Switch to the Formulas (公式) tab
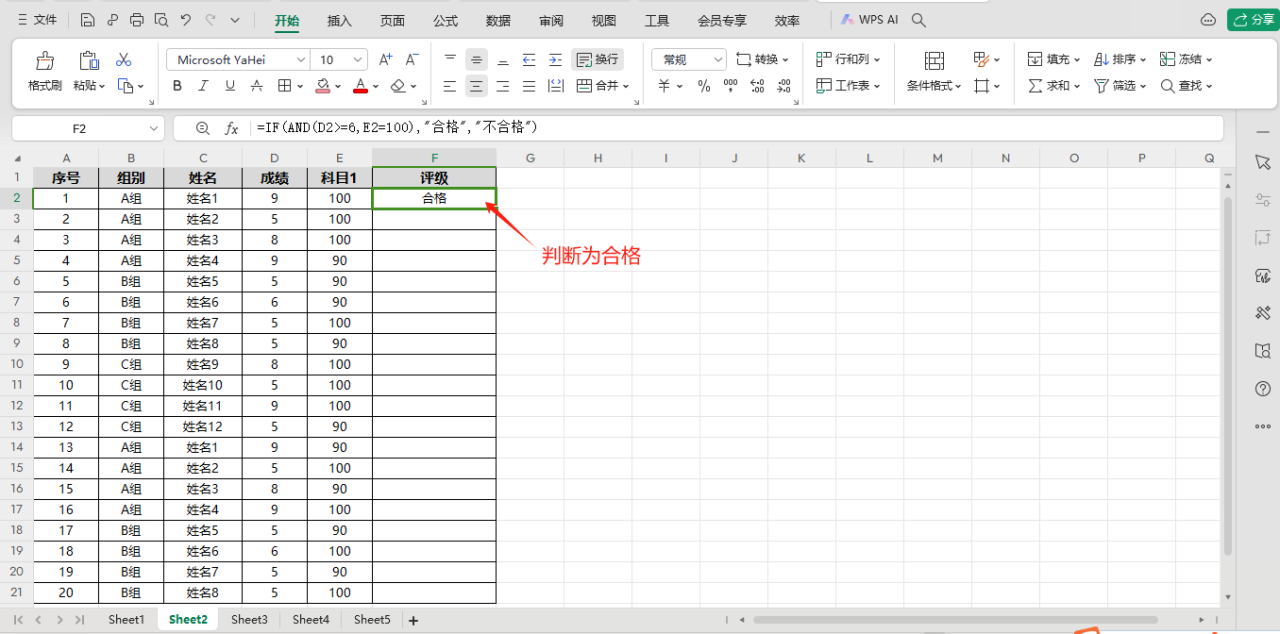Screen dimensions: 1280x634 (x=445, y=20)
